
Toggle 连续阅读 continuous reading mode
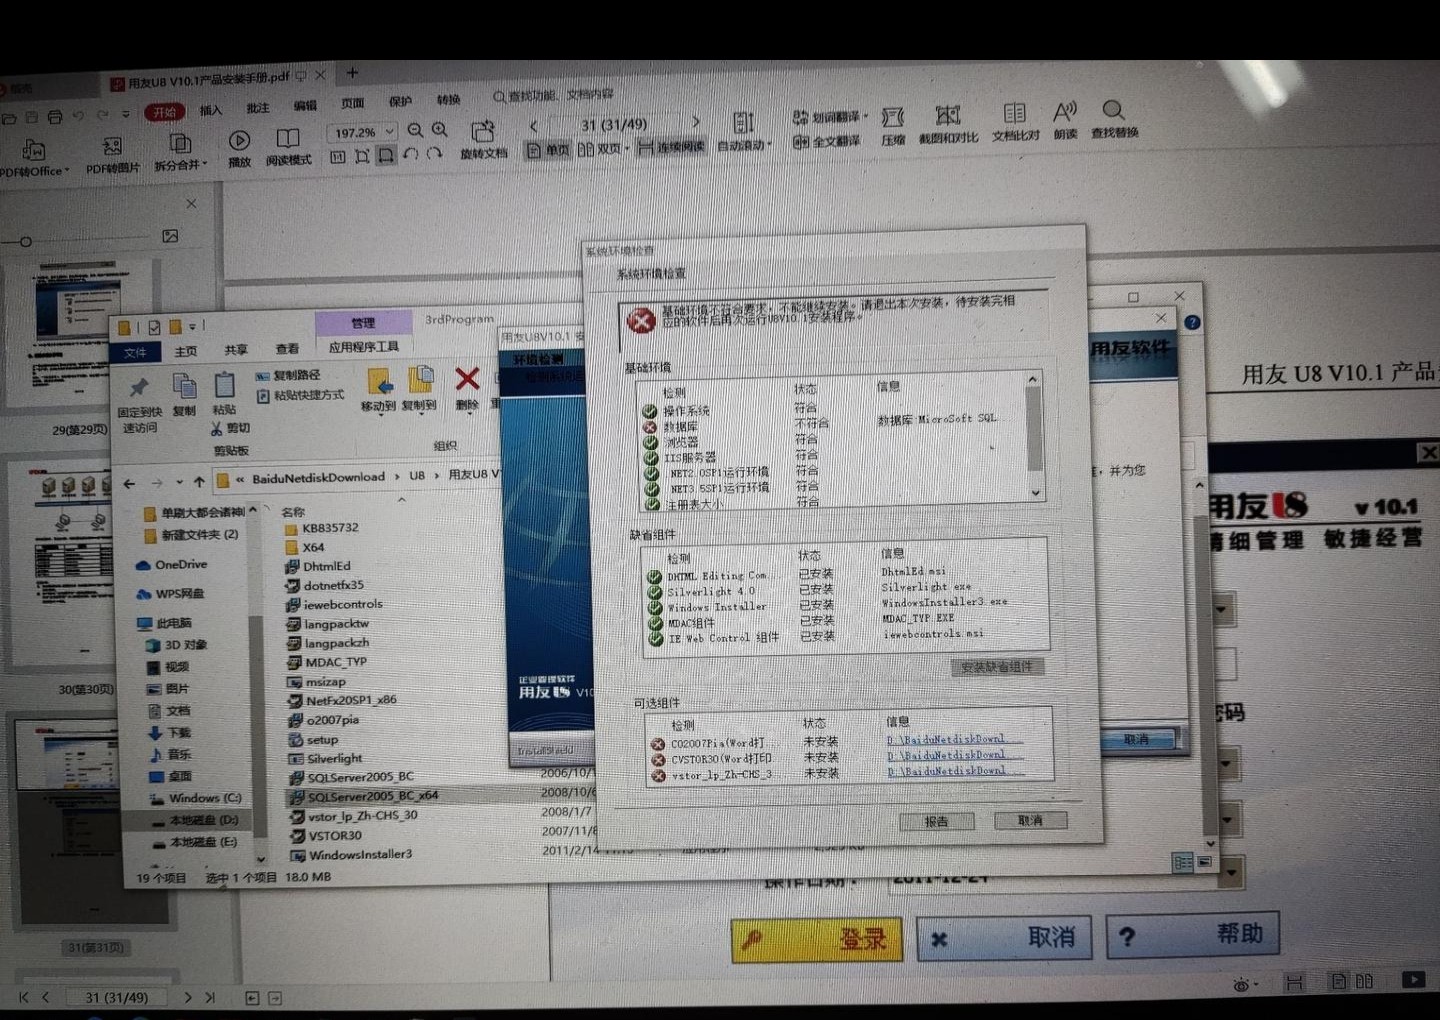pyautogui.click(x=671, y=146)
